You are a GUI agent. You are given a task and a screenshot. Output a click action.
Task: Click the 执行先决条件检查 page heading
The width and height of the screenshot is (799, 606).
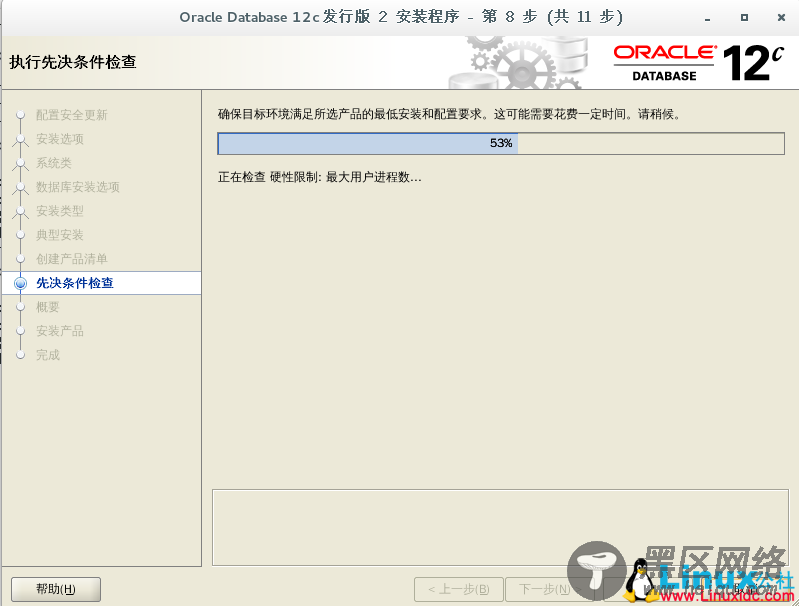(x=73, y=62)
